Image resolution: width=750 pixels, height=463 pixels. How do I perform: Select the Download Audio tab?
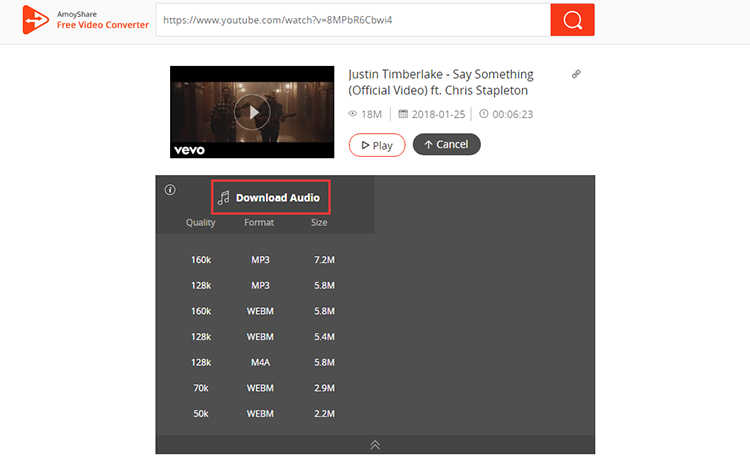point(271,197)
